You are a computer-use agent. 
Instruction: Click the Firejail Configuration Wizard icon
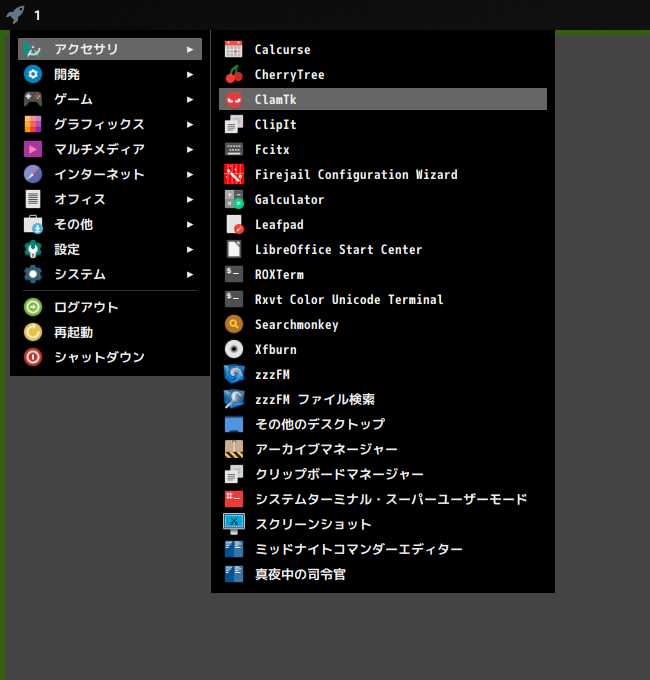pyautogui.click(x=234, y=174)
